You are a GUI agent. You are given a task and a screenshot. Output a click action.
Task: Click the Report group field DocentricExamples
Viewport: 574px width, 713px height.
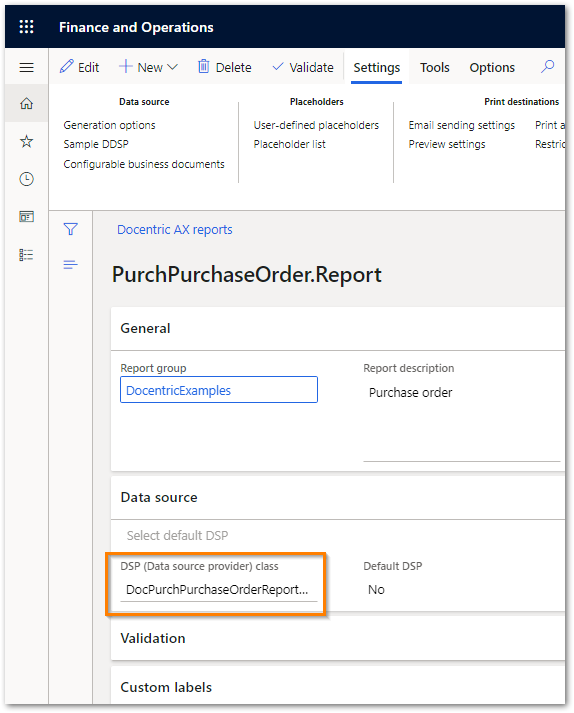[x=219, y=390]
